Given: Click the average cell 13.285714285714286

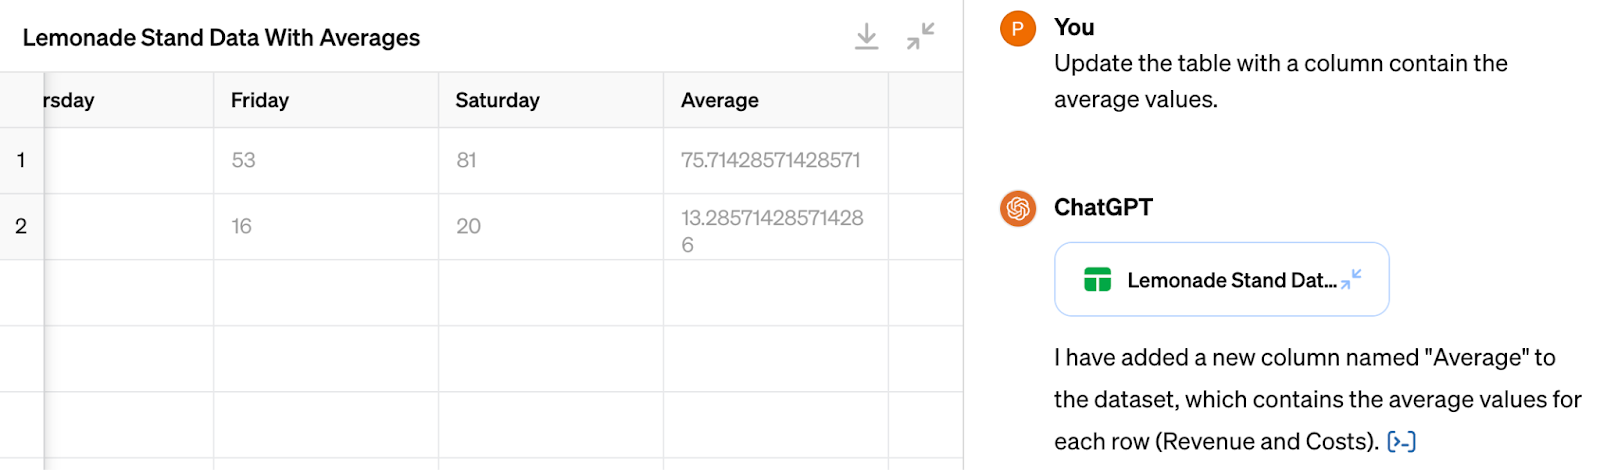Looking at the screenshot, I should [x=776, y=226].
